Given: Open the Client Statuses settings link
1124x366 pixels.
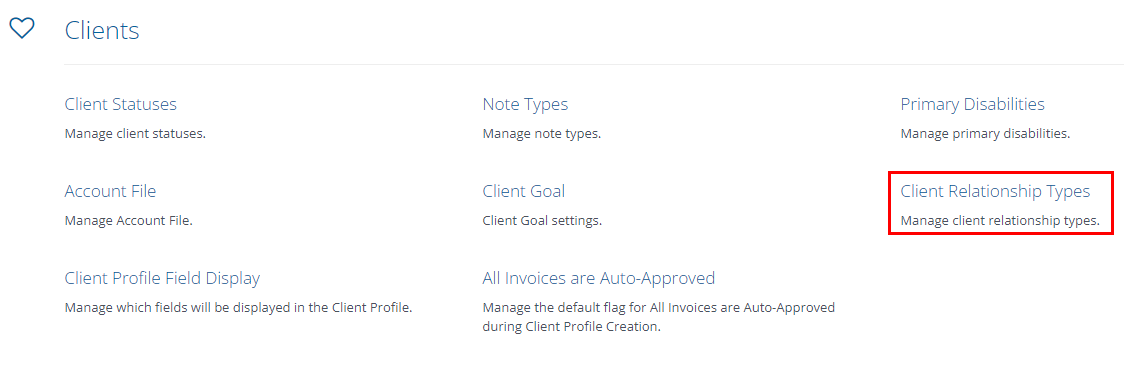Looking at the screenshot, I should click(x=120, y=105).
